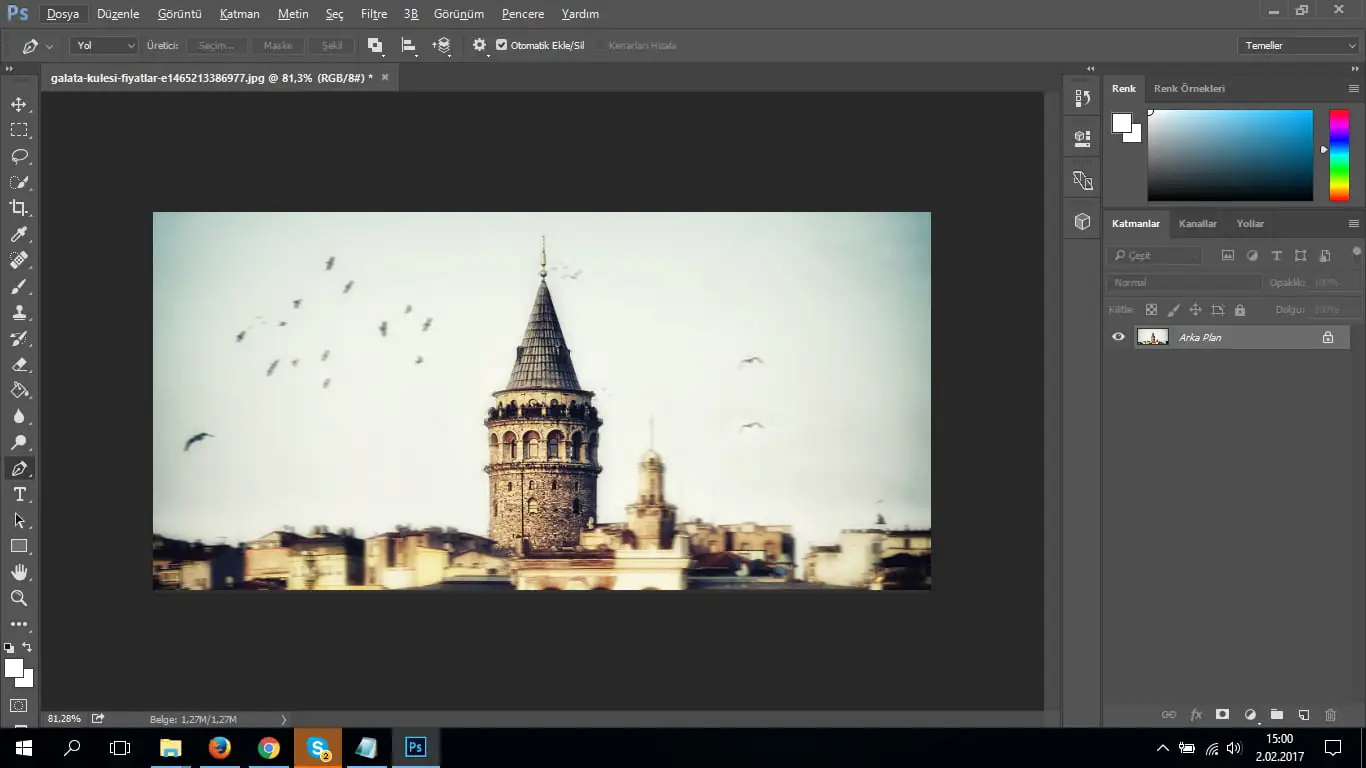The height and width of the screenshot is (768, 1366).
Task: Uncheck Otomatik Ekle/Sil checkbox
Action: tap(502, 45)
